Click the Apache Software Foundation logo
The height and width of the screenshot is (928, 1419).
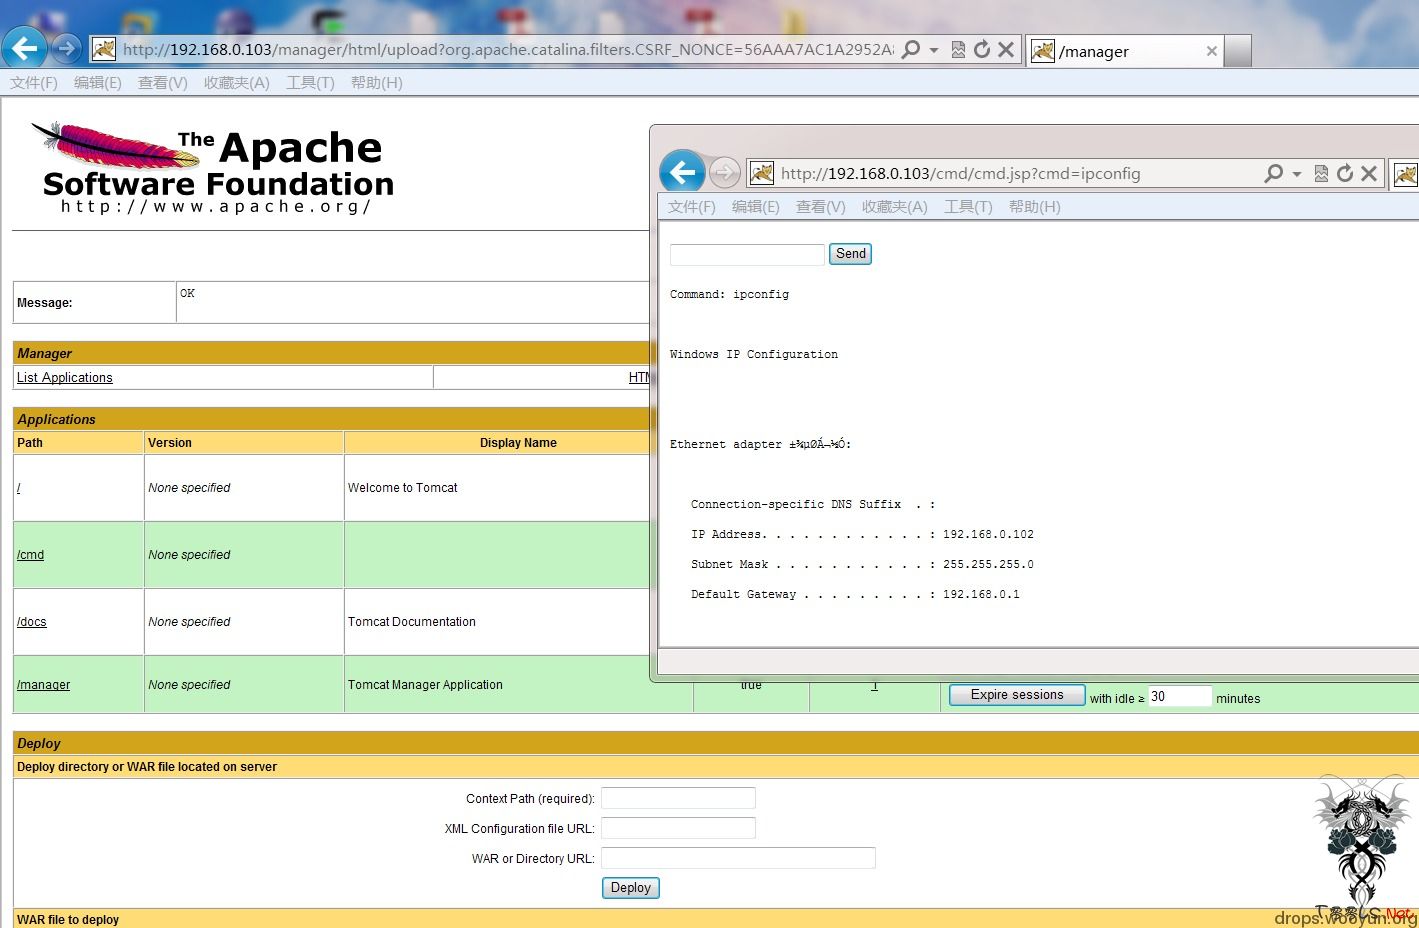pos(213,168)
